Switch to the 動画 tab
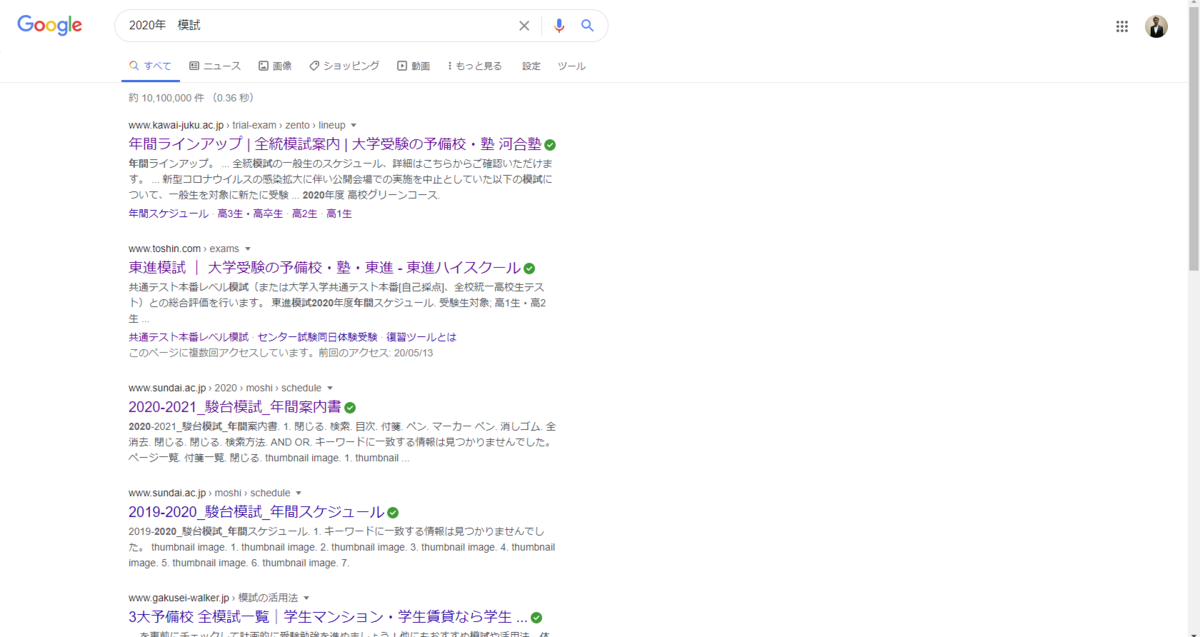The image size is (1200, 637). pos(413,66)
